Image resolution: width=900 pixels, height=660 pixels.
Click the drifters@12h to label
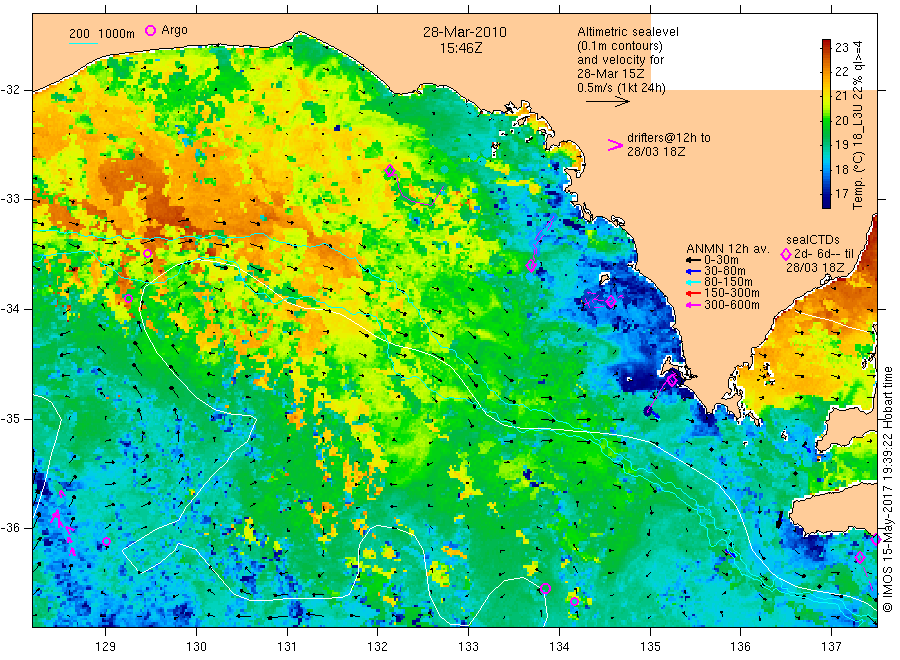click(x=669, y=138)
